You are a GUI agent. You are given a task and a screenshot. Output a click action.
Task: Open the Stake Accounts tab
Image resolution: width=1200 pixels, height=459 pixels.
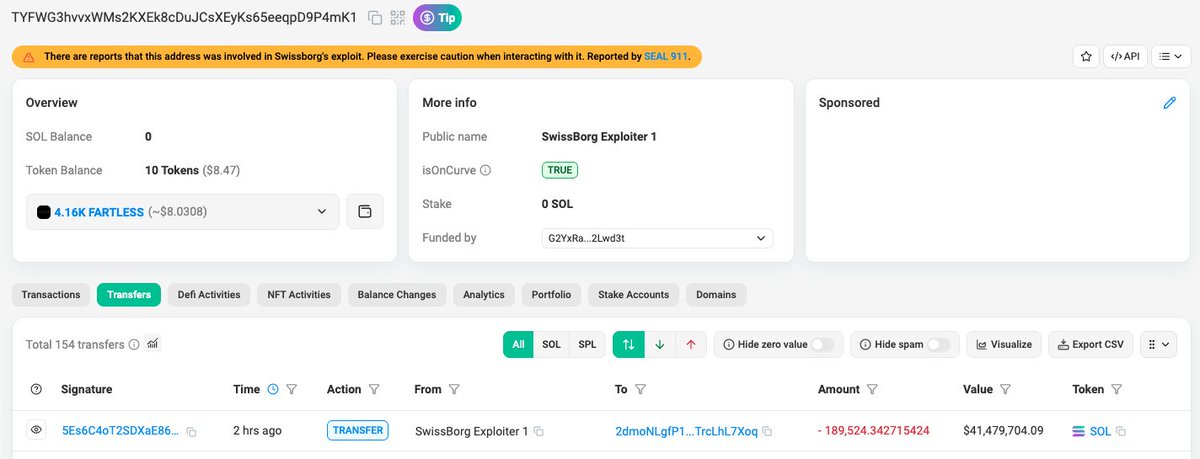[x=633, y=295]
